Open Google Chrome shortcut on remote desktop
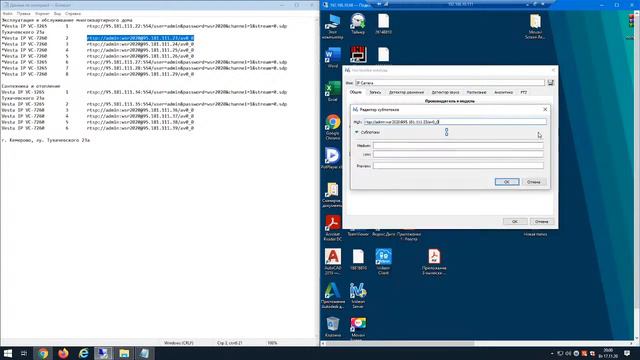This screenshot has width=640, height=360. 333,127
